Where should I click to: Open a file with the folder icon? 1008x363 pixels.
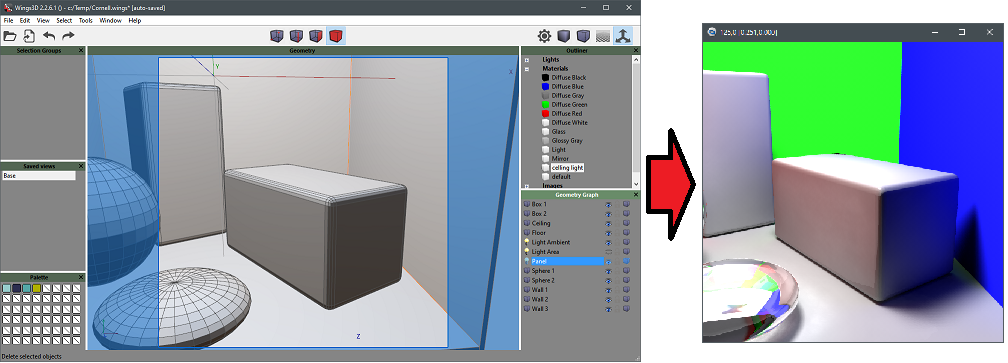click(x=10, y=36)
